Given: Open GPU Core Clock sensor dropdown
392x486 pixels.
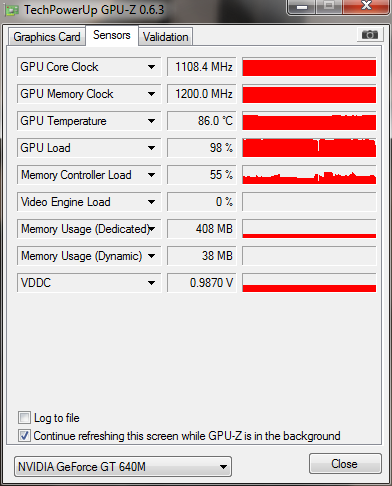Looking at the screenshot, I should pyautogui.click(x=151, y=67).
